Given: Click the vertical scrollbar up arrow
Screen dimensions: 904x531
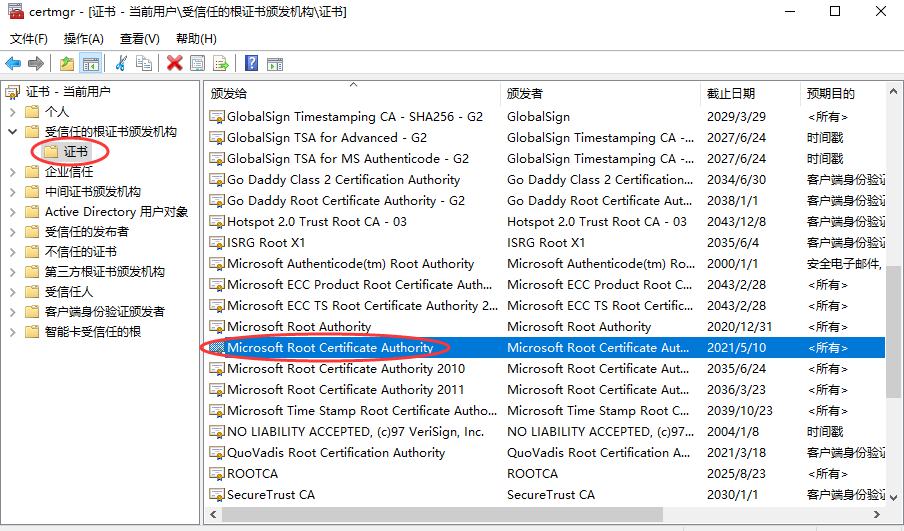Looking at the screenshot, I should click(893, 91).
